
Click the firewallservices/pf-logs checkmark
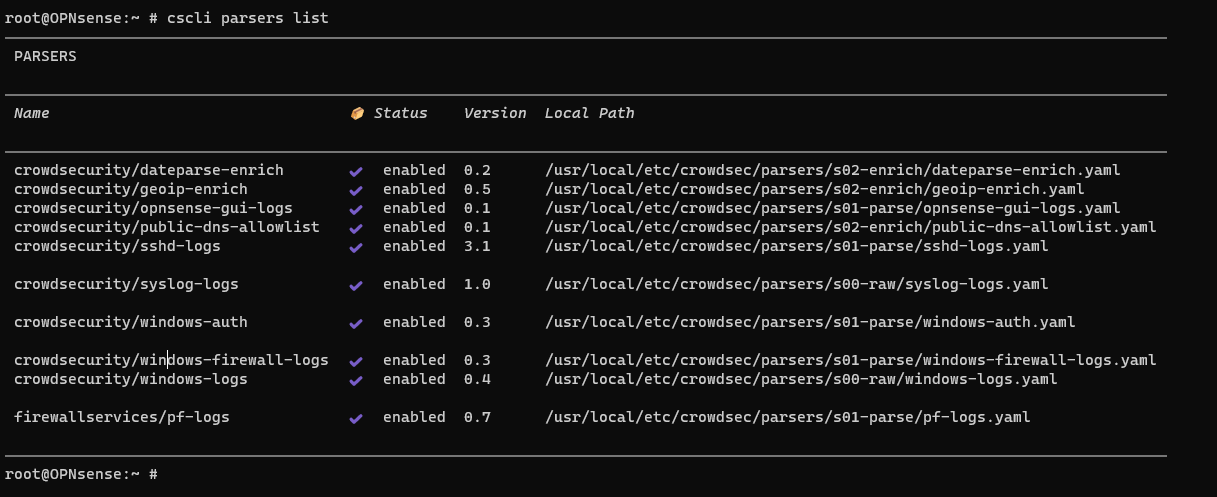355,419
